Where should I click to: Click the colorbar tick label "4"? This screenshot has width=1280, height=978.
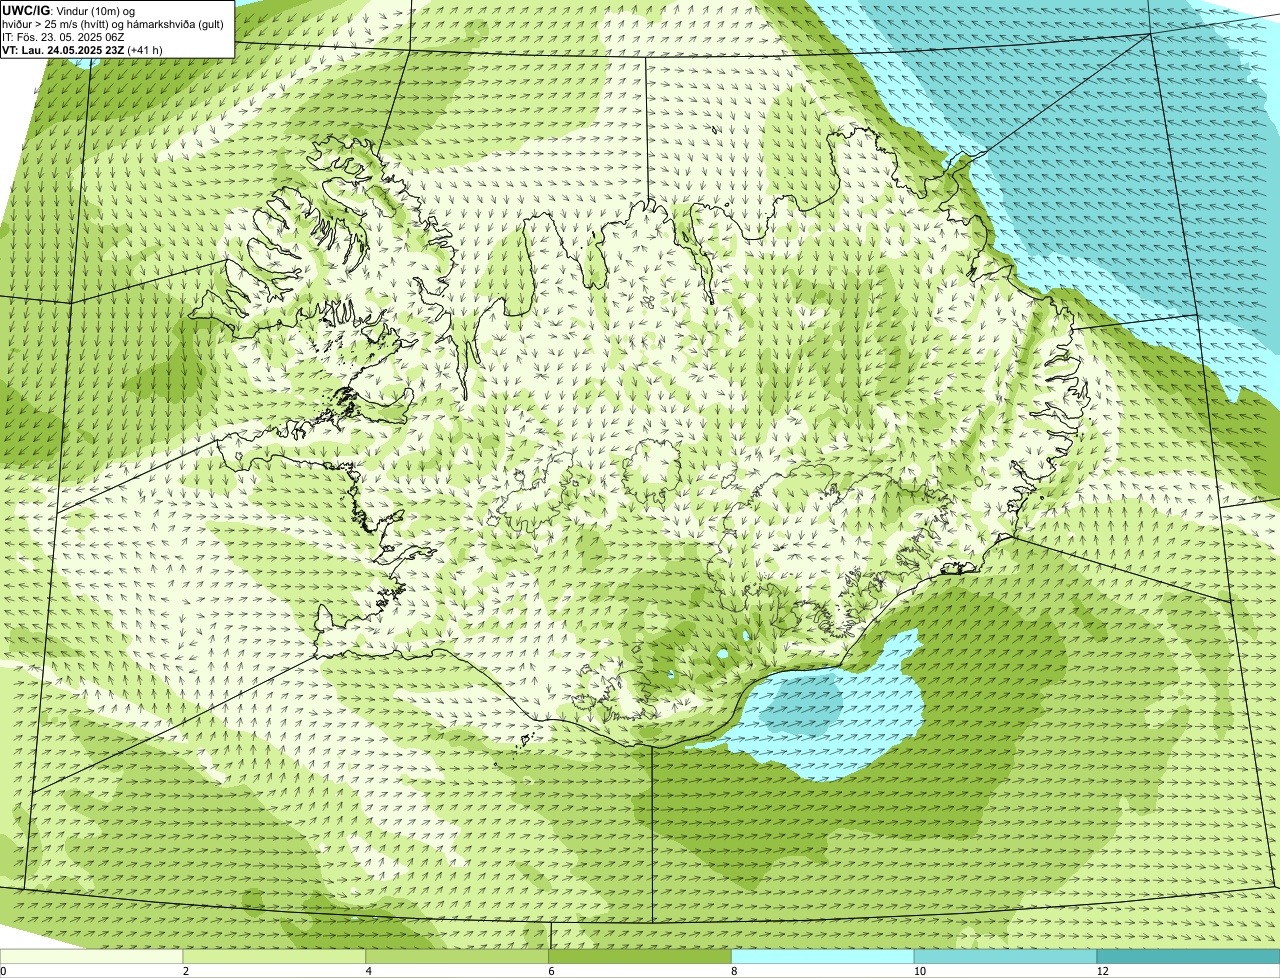(369, 971)
